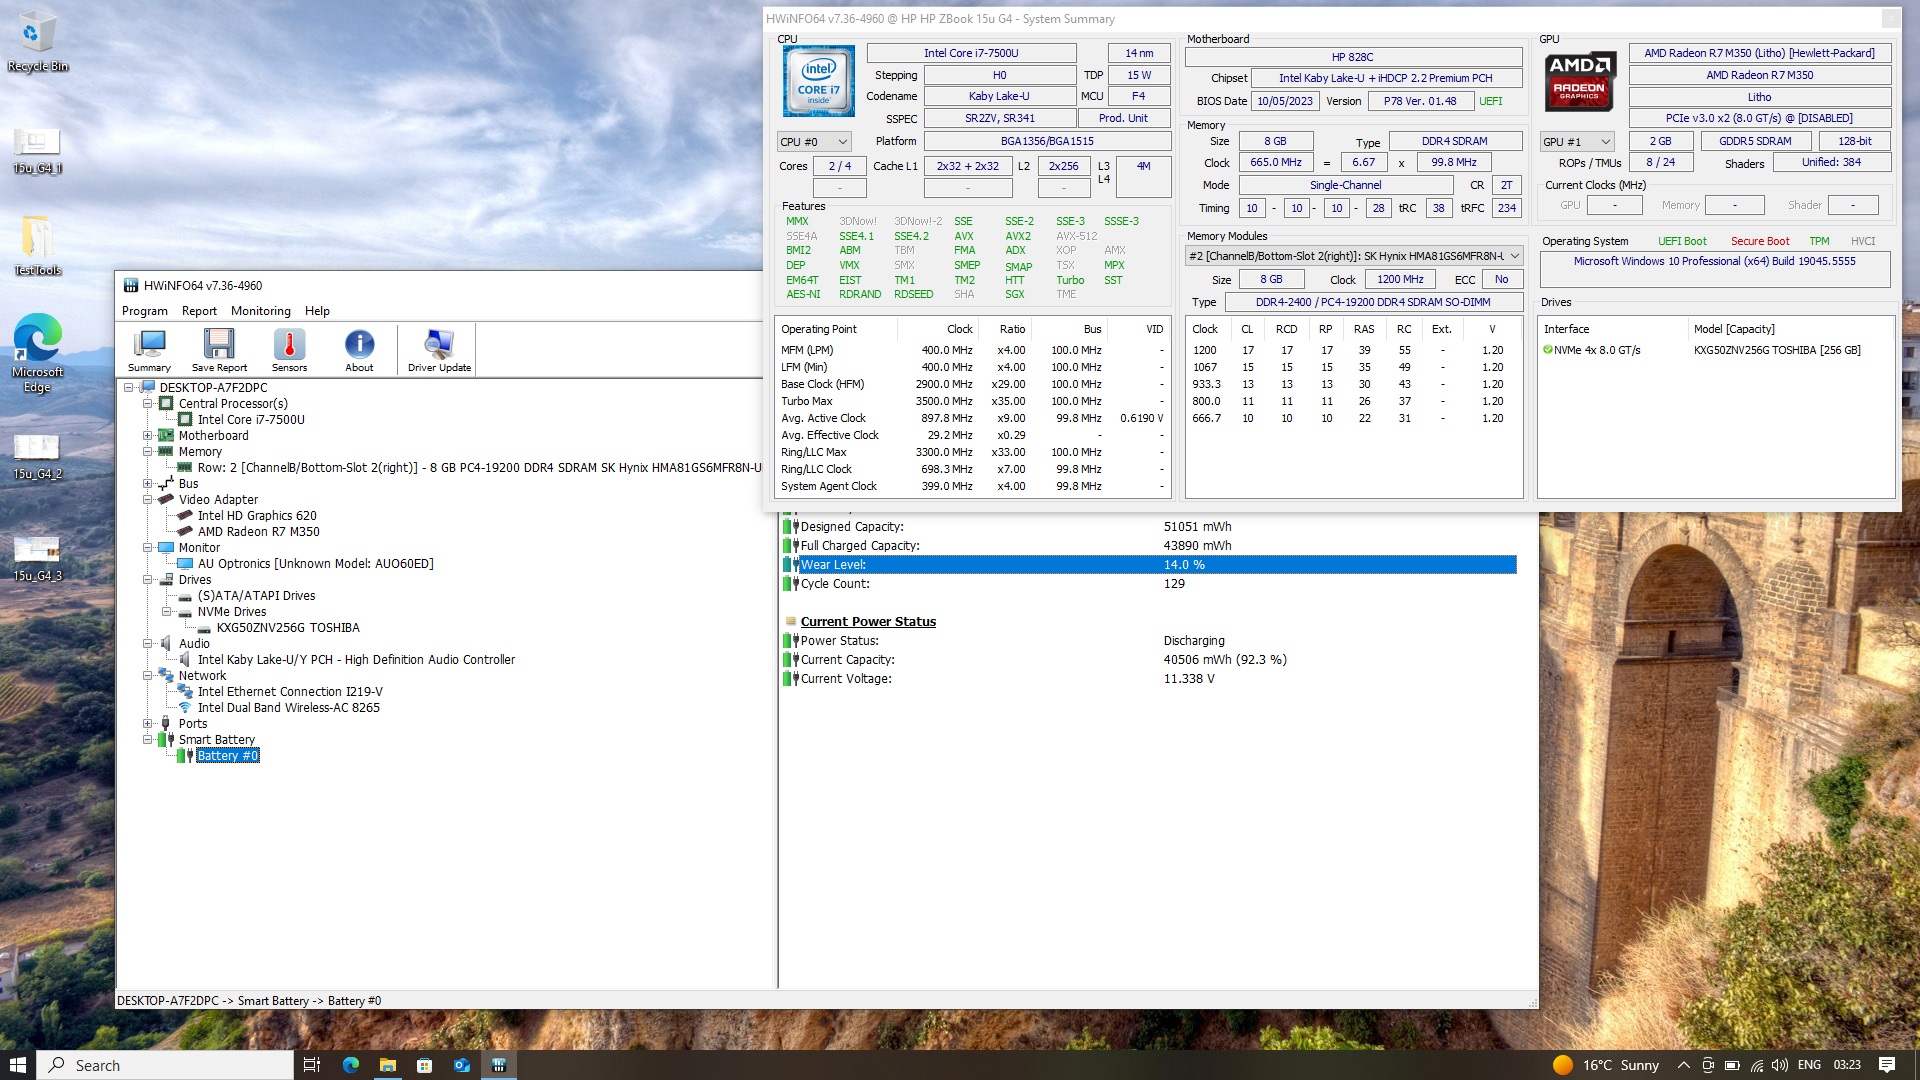Open Outlook from the taskbar
1920x1080 pixels.
pyautogui.click(x=461, y=1065)
